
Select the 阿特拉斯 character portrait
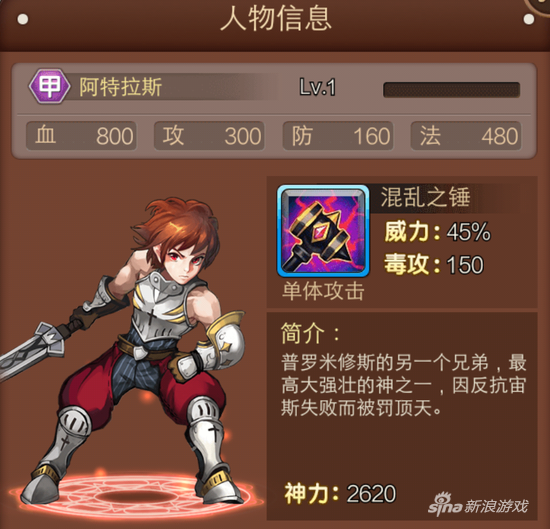pyautogui.click(x=125, y=351)
